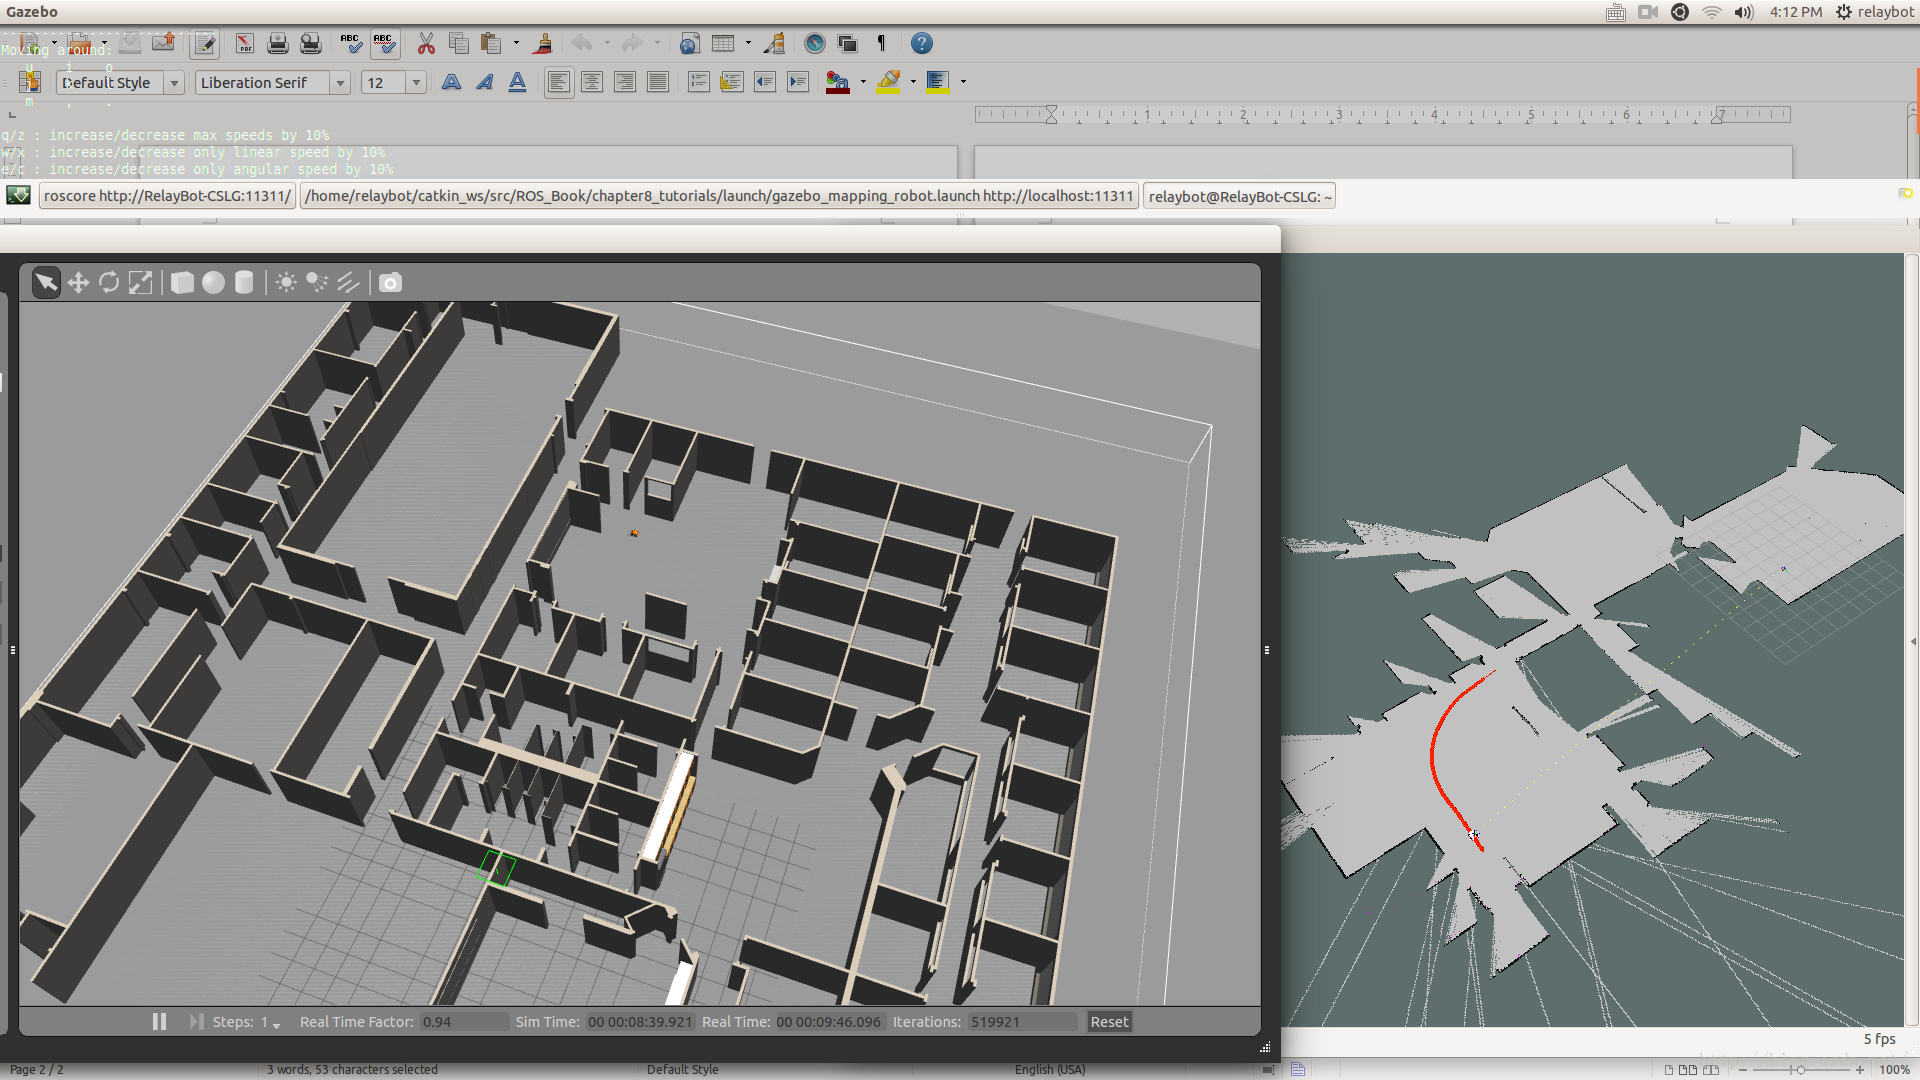Activate the Gazebo rotate mode tool
This screenshot has height=1080, width=1920.
(x=109, y=283)
